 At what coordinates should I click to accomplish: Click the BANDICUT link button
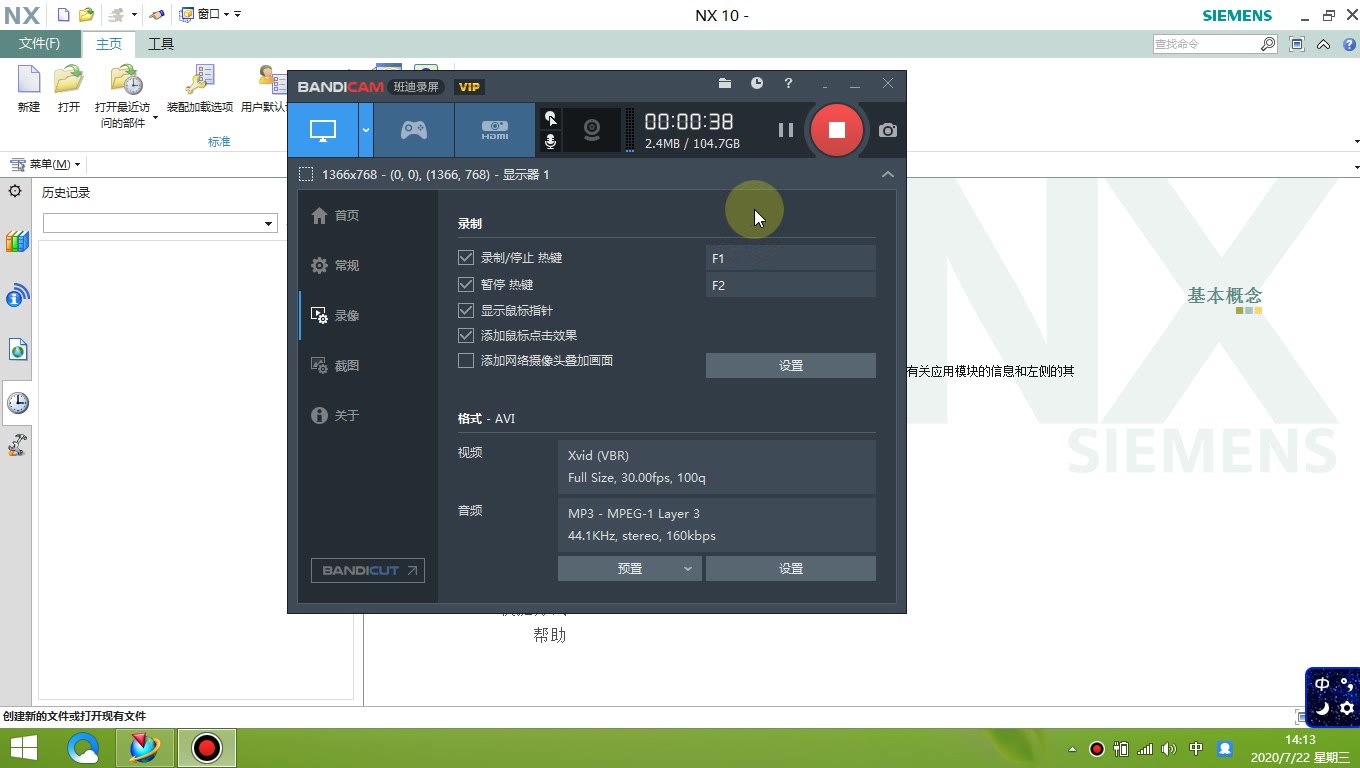367,570
